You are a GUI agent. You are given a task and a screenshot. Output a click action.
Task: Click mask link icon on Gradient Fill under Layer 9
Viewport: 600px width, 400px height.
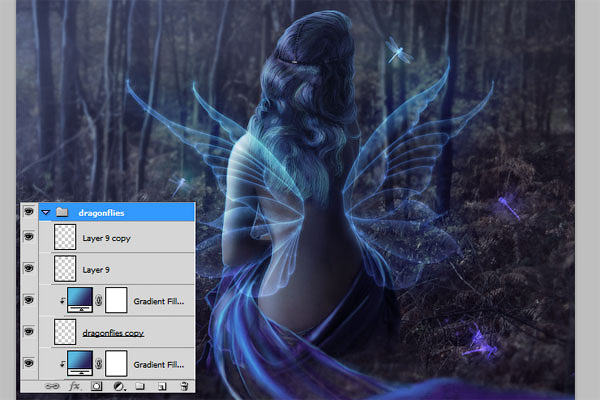[98, 300]
